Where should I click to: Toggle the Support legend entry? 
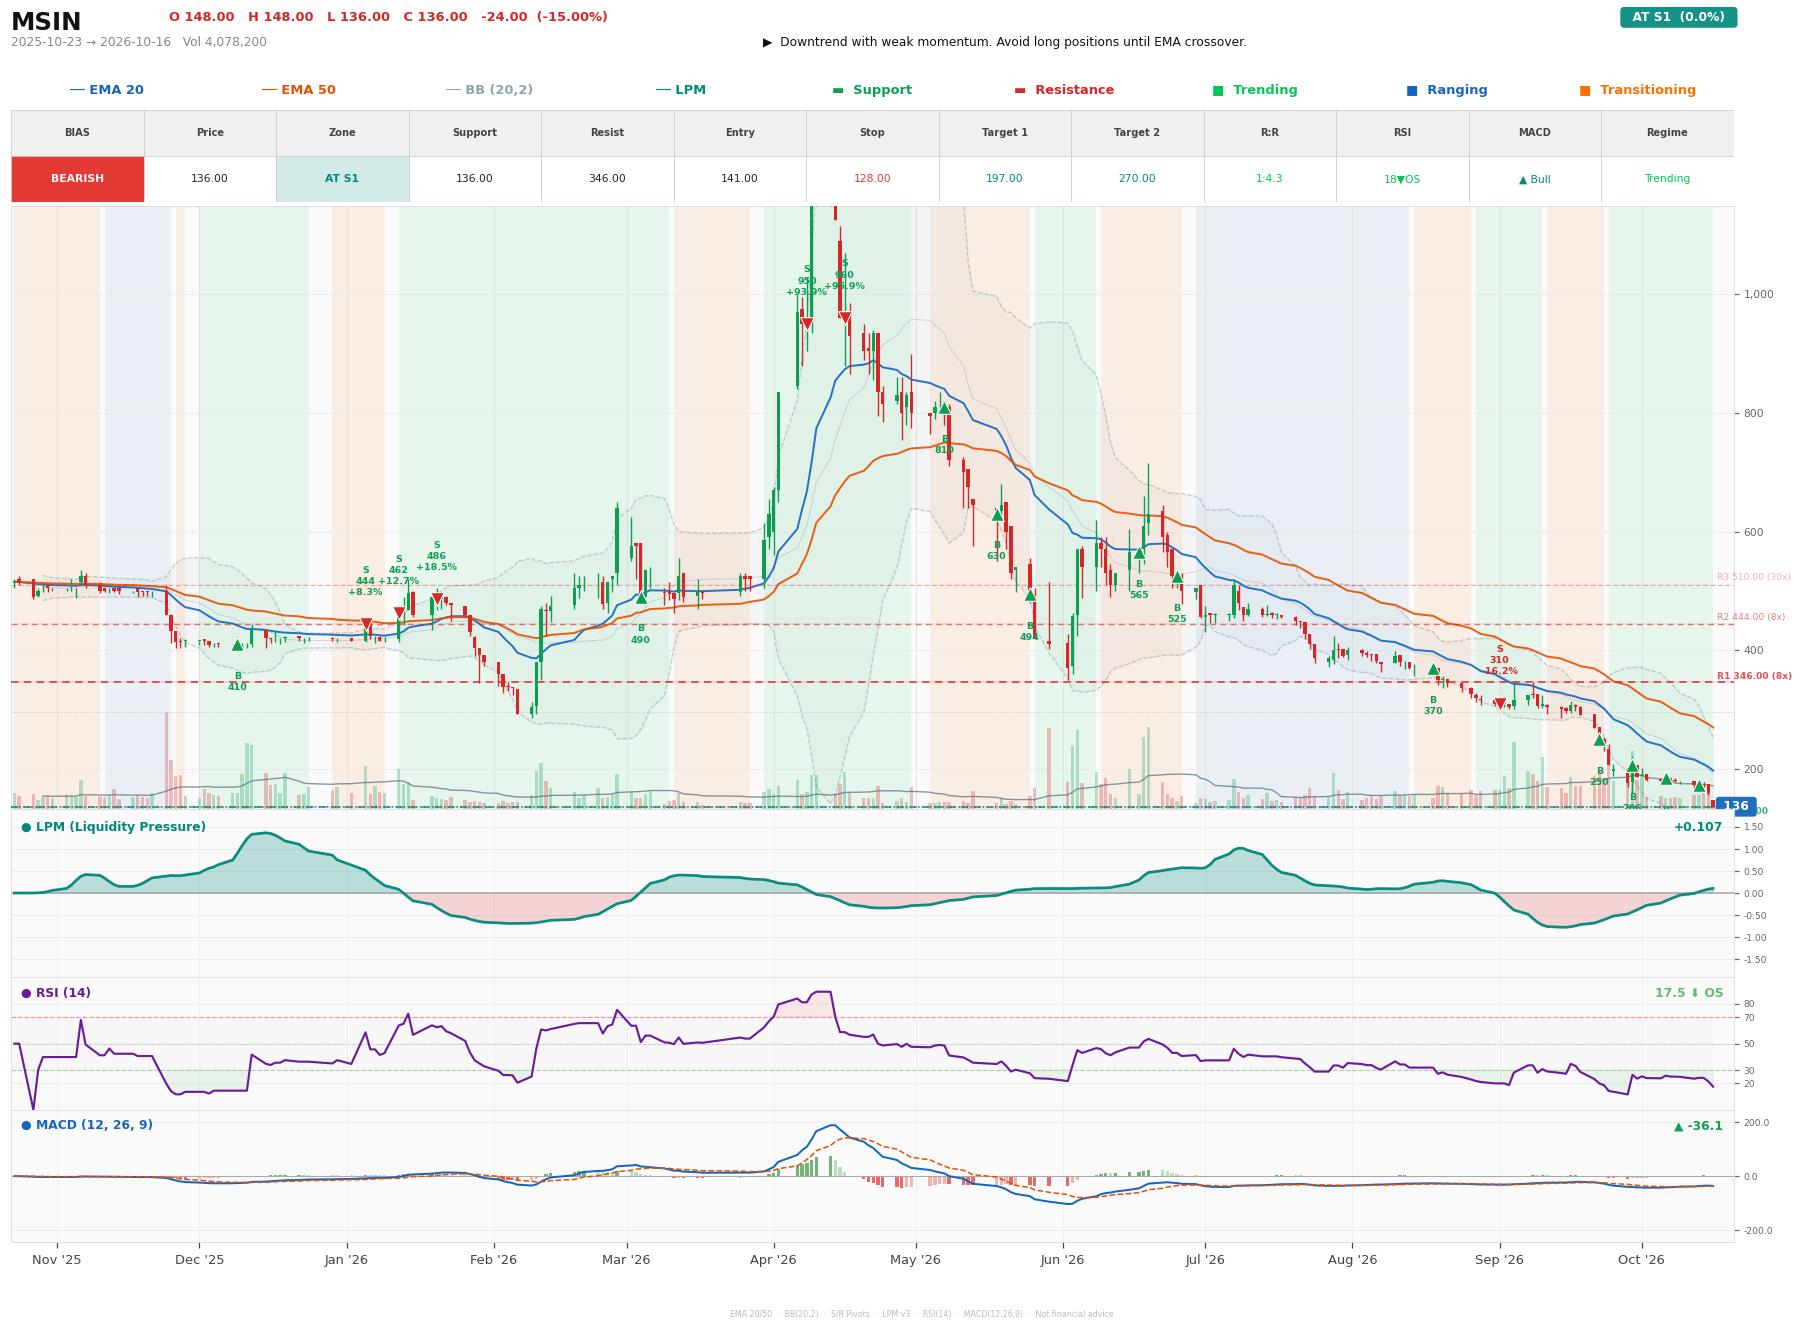coord(872,90)
